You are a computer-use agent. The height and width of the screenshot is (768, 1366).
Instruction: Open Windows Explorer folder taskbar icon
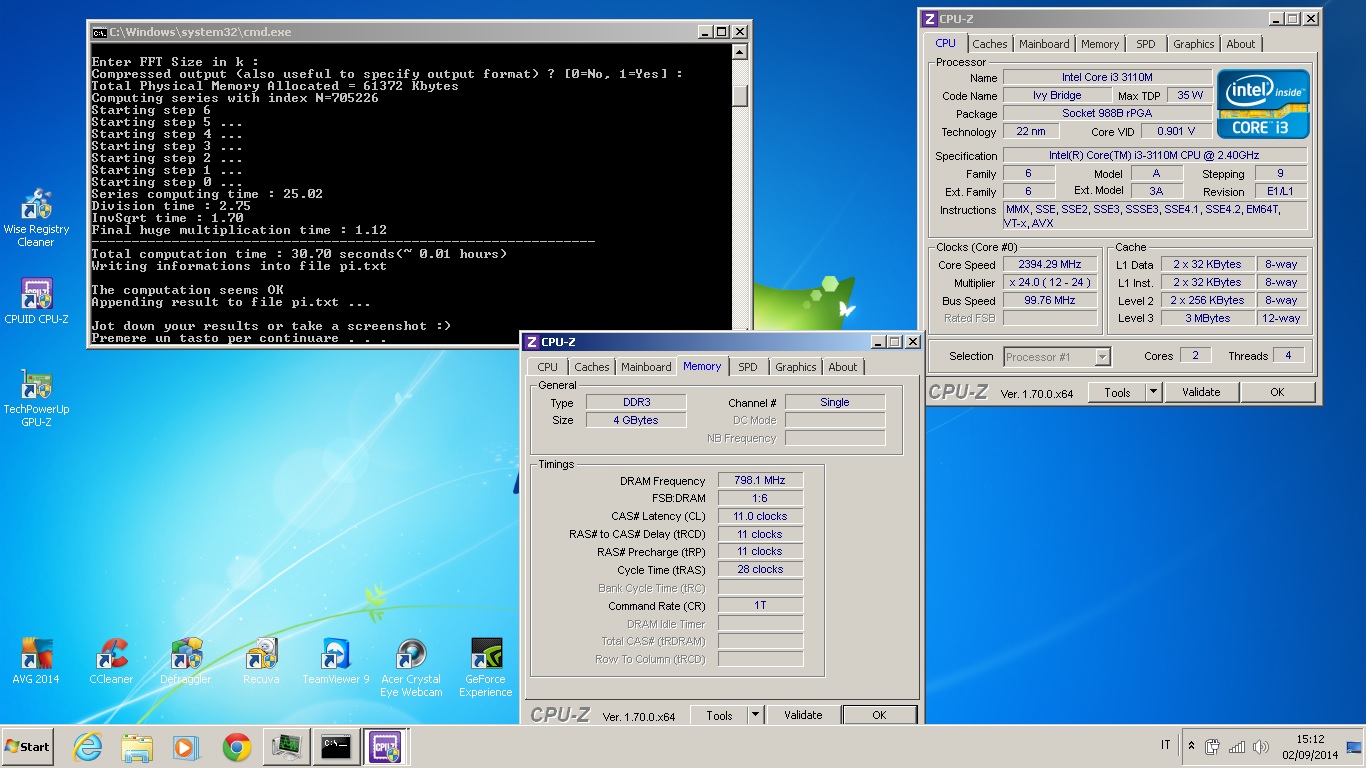point(136,747)
